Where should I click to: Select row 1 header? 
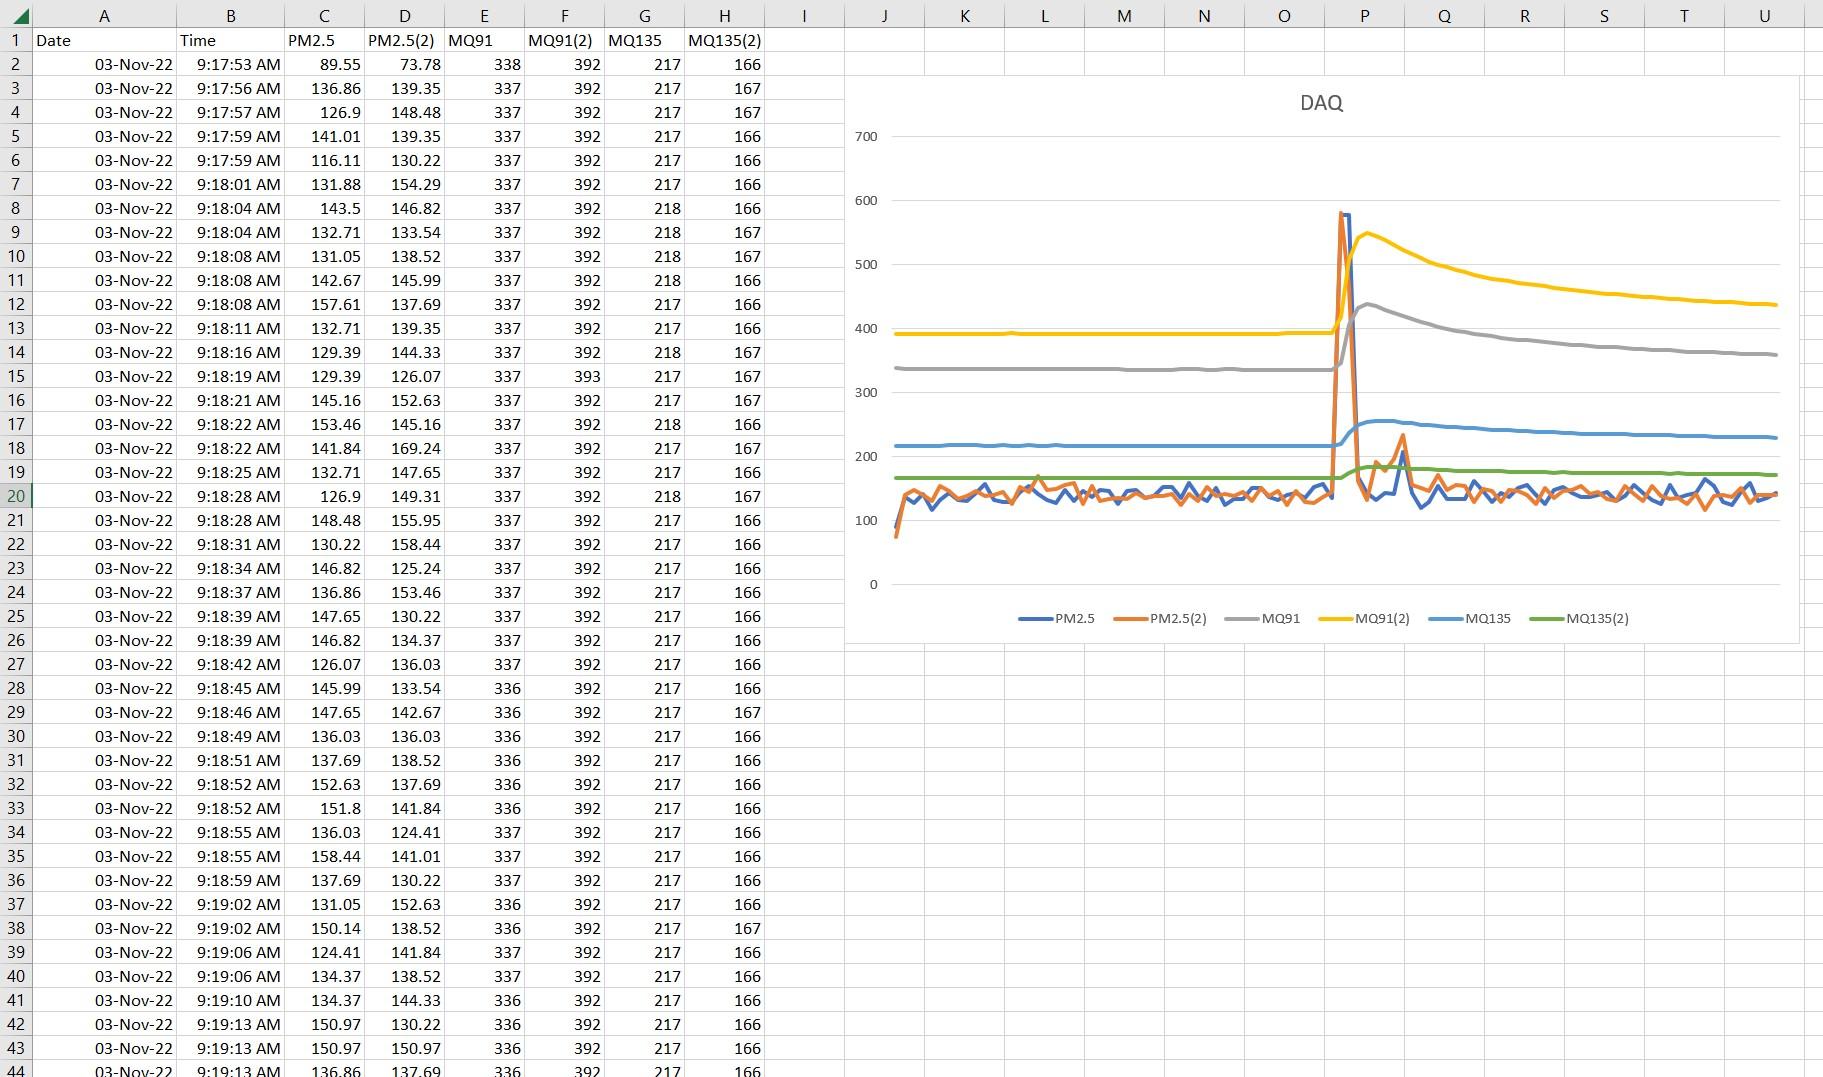pos(16,40)
